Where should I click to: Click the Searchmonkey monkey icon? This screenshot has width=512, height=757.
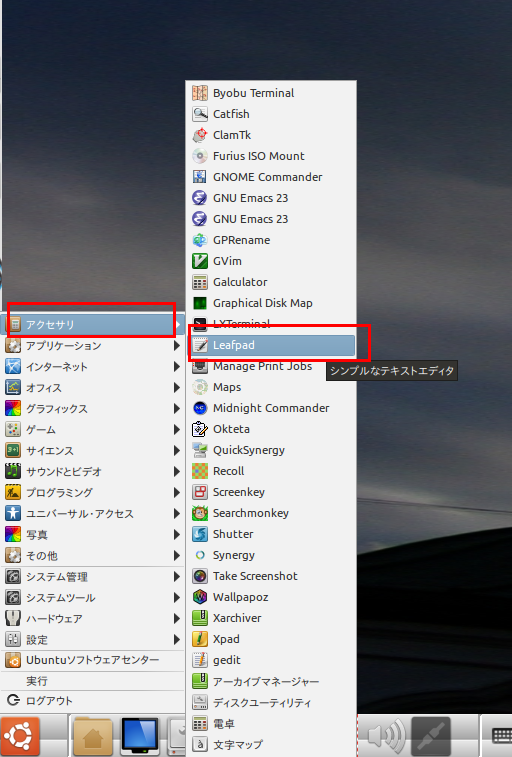tap(200, 513)
